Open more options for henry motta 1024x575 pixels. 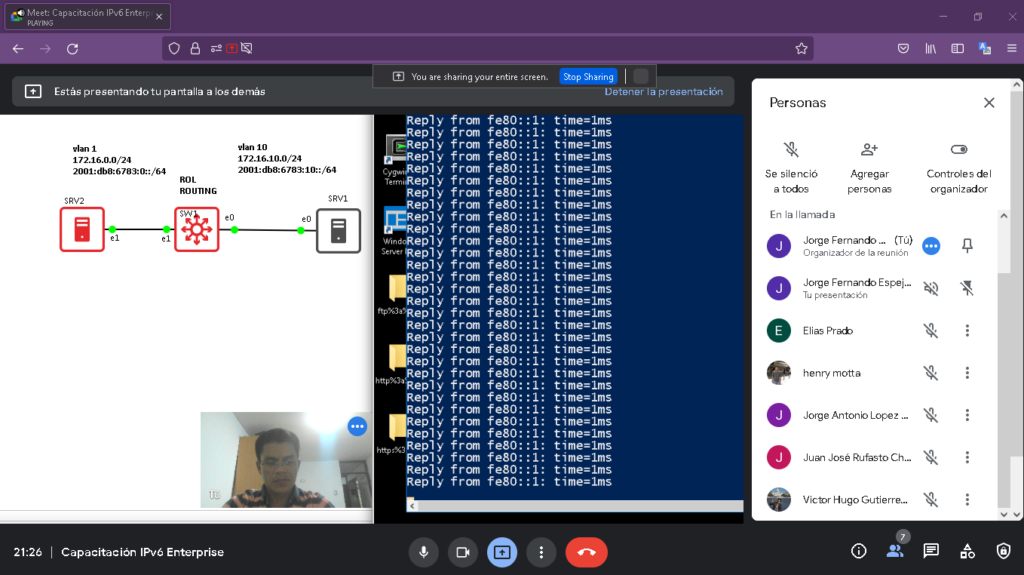tap(967, 373)
